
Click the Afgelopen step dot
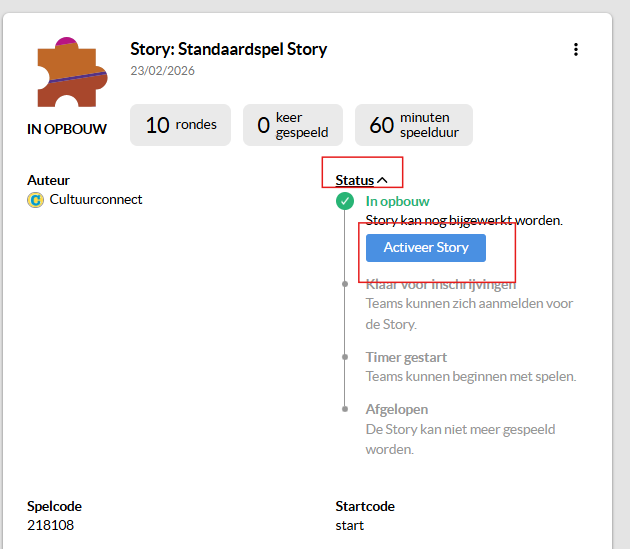[345, 410]
